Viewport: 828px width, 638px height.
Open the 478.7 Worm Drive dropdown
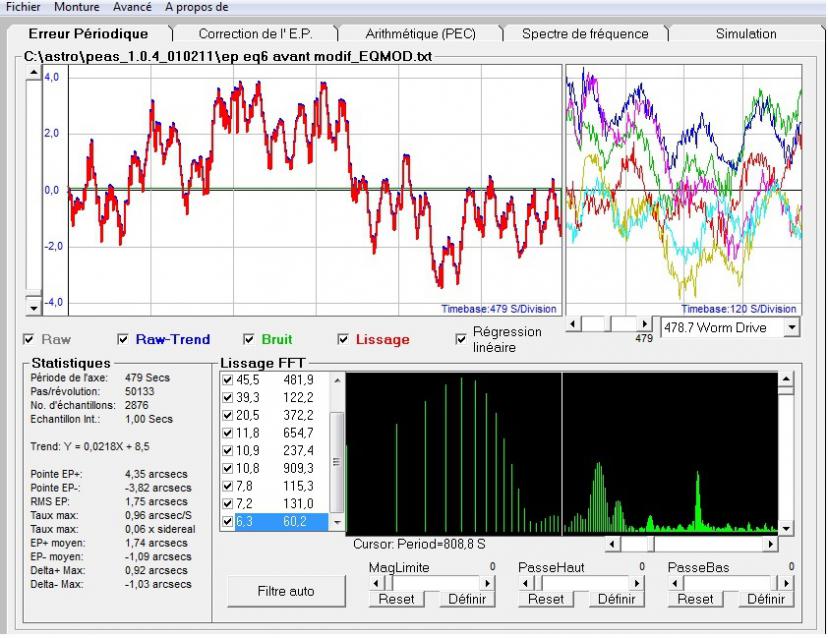(791, 327)
